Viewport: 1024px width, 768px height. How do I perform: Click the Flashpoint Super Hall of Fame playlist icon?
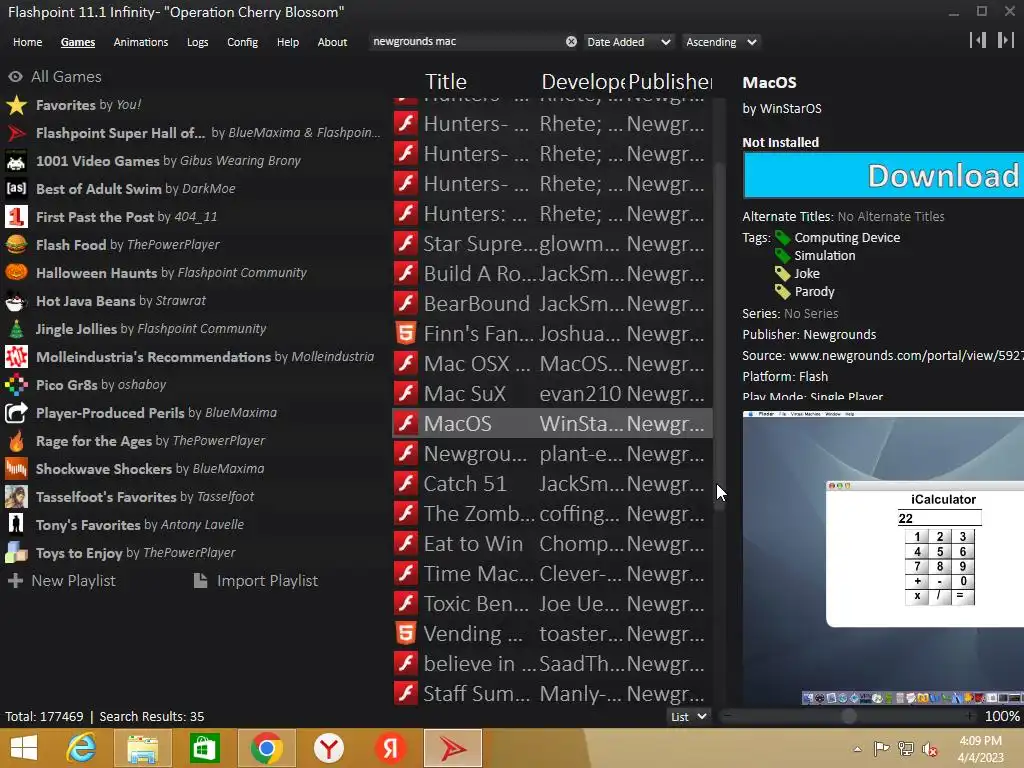coord(16,133)
